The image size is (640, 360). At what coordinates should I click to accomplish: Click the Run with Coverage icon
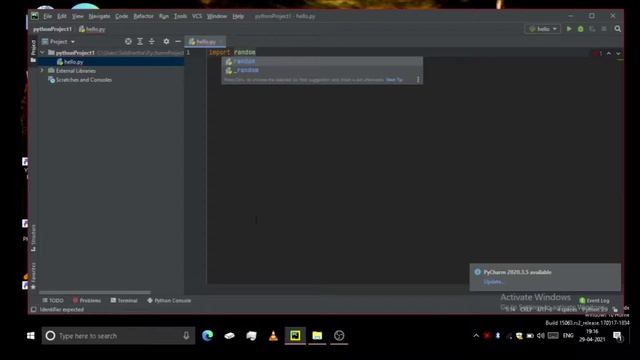point(592,29)
